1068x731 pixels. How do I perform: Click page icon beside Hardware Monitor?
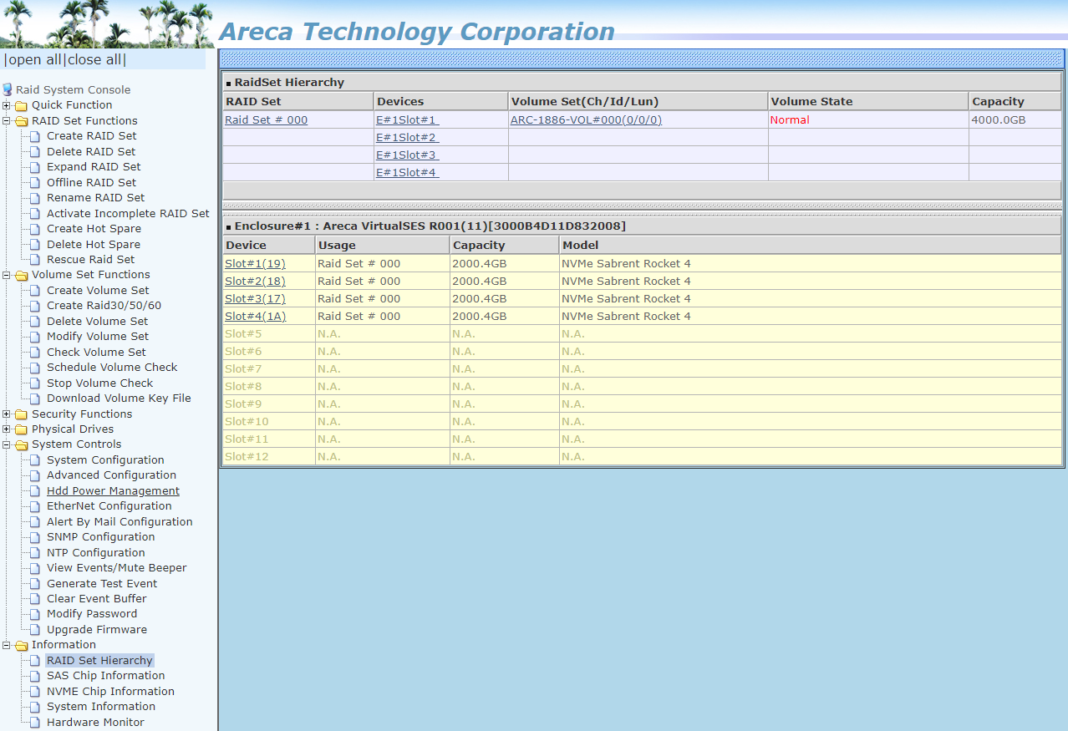click(x=36, y=722)
